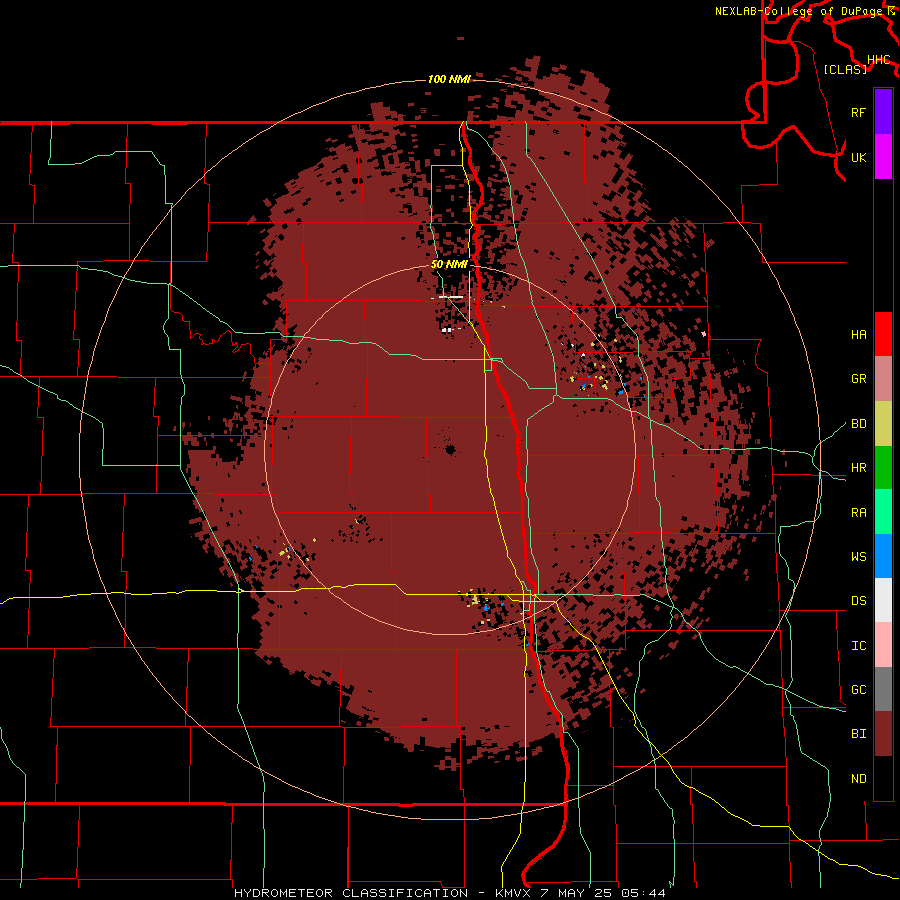900x900 pixels.
Task: Click the KMVX station identifier
Action: [x=513, y=893]
